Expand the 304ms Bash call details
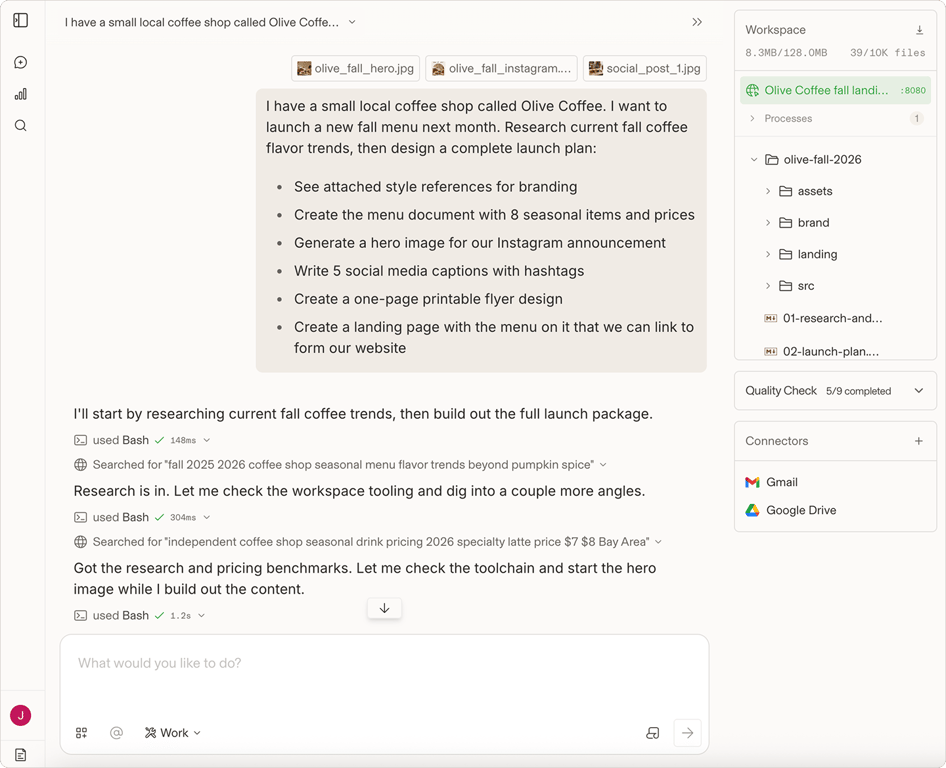The width and height of the screenshot is (946, 768). pyautogui.click(x=206, y=518)
